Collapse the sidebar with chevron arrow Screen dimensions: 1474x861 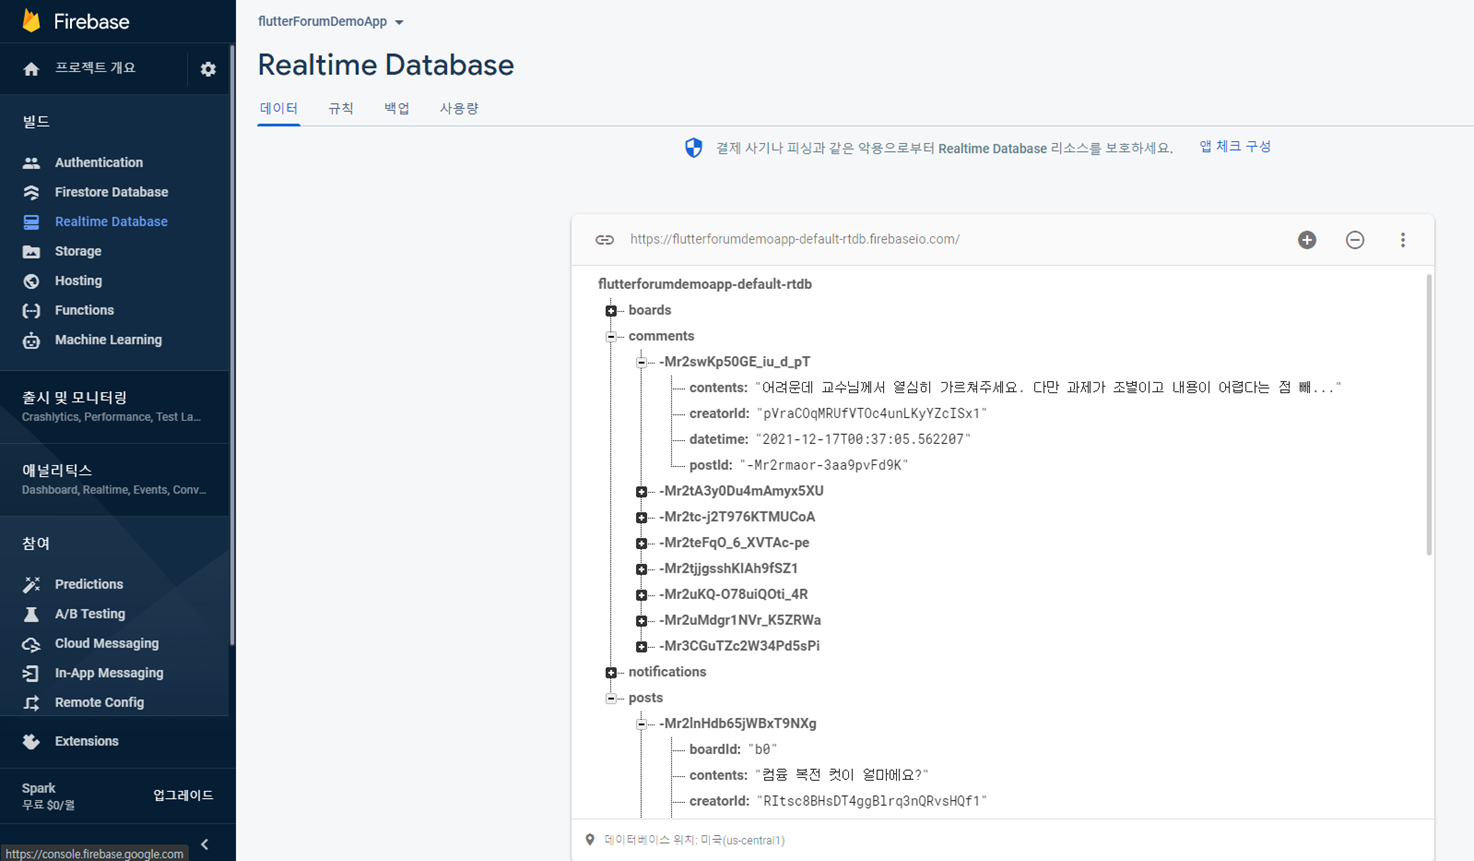[205, 845]
